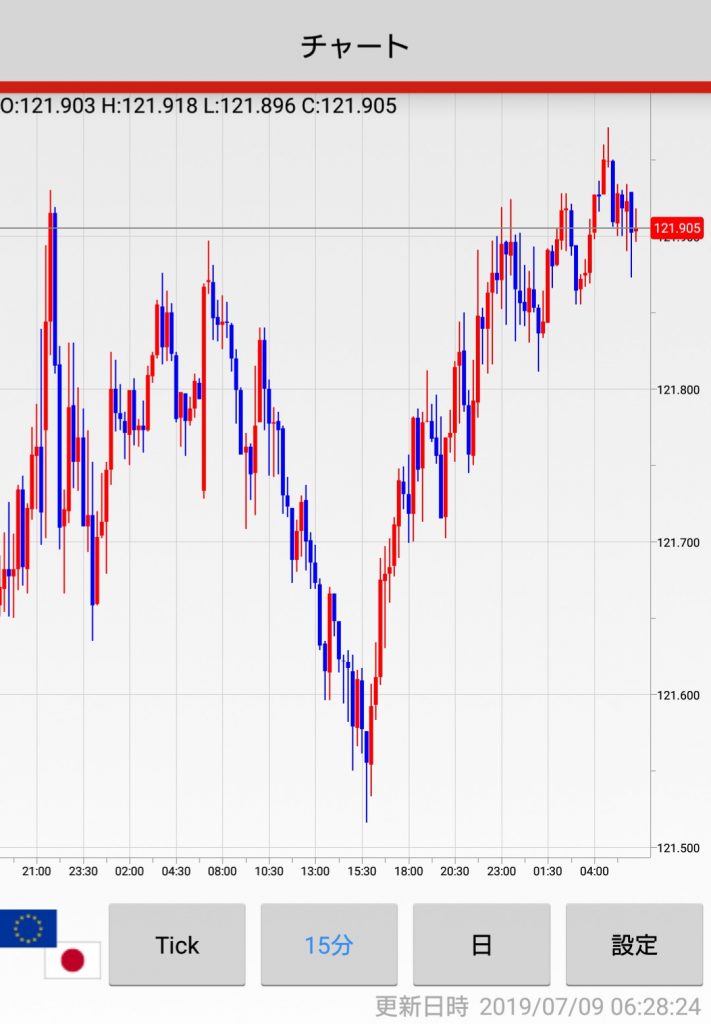Select the 15分 timeframe button
Image resolution: width=711 pixels, height=1024 pixels.
[329, 945]
